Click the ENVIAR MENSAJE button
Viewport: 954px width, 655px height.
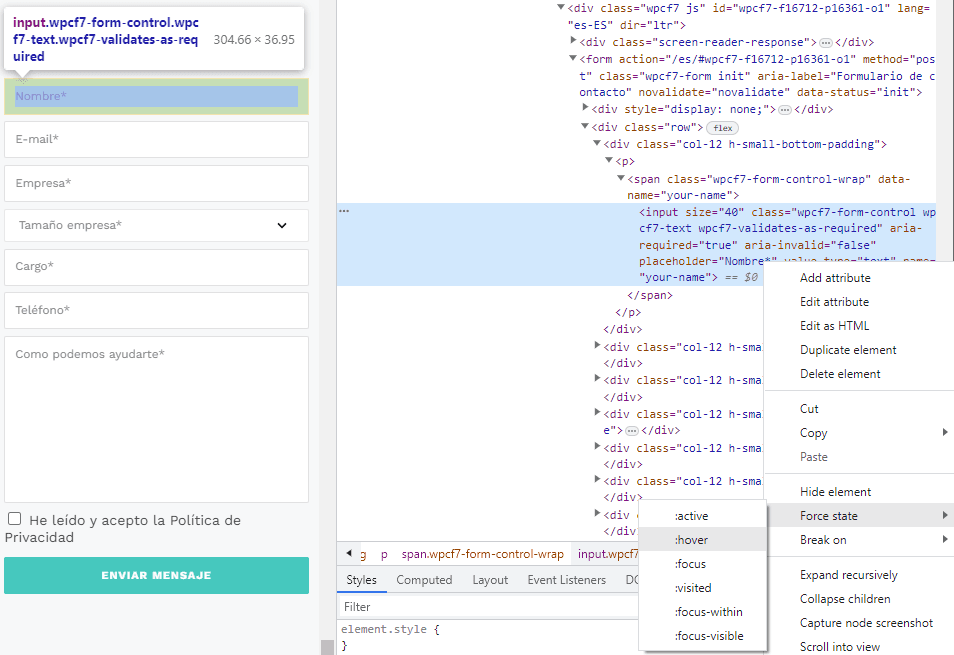pos(156,575)
